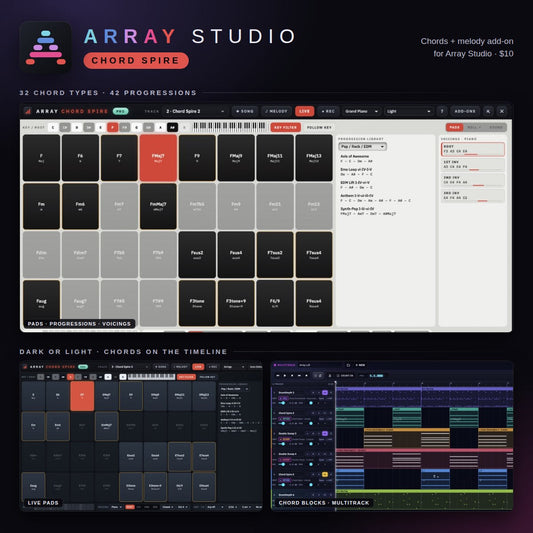
Task: Select key root C in the light window
Action: tap(53, 127)
